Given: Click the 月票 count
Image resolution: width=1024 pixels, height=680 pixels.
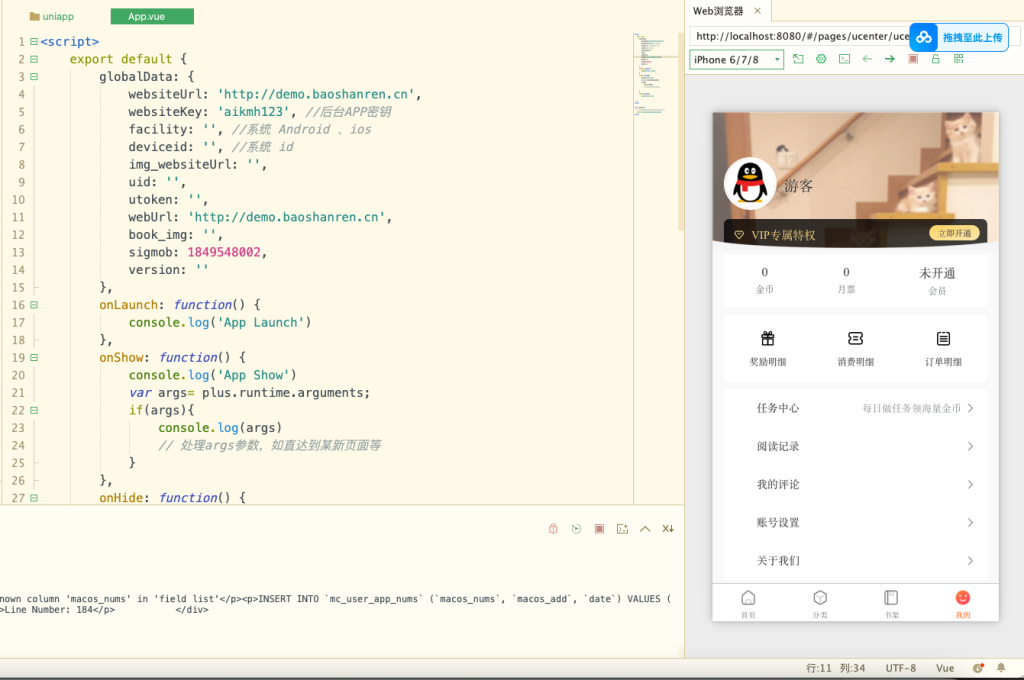Looking at the screenshot, I should [846, 280].
